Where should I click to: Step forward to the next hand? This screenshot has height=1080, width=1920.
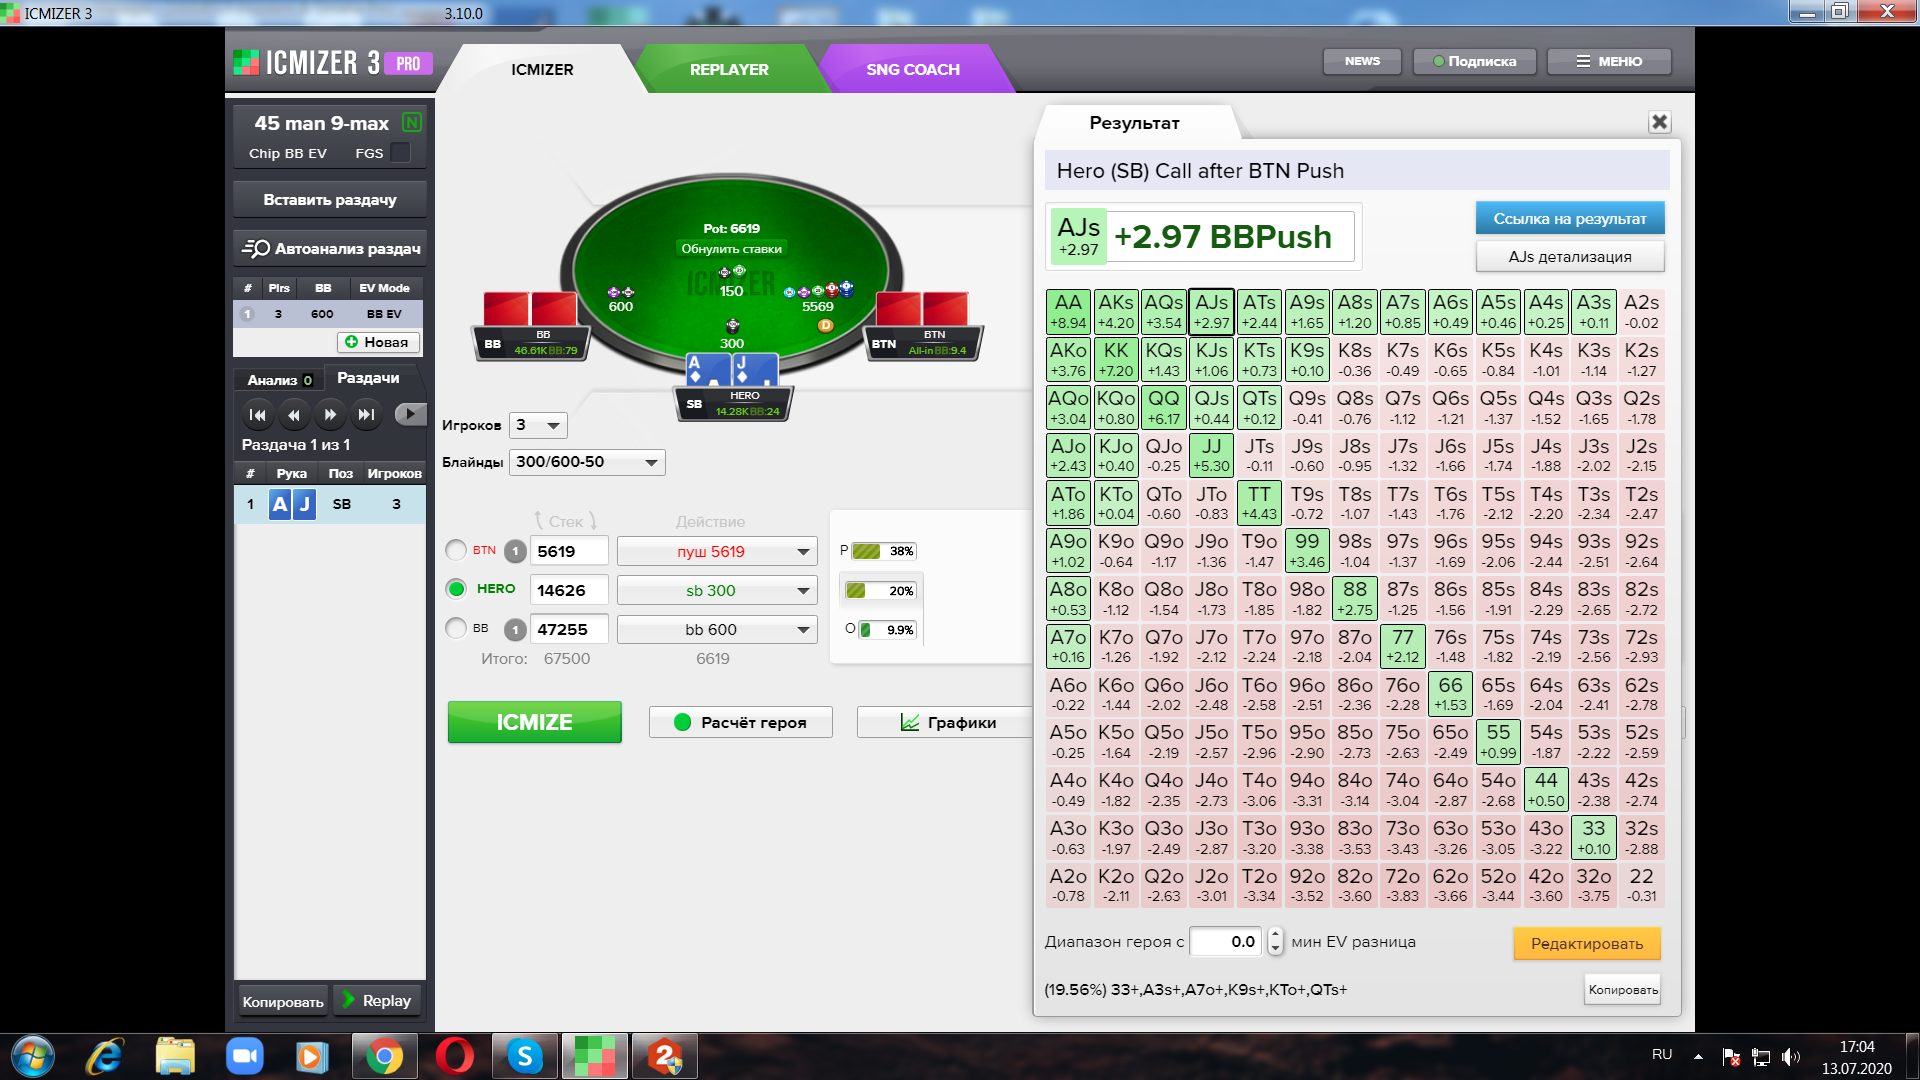[x=330, y=414]
